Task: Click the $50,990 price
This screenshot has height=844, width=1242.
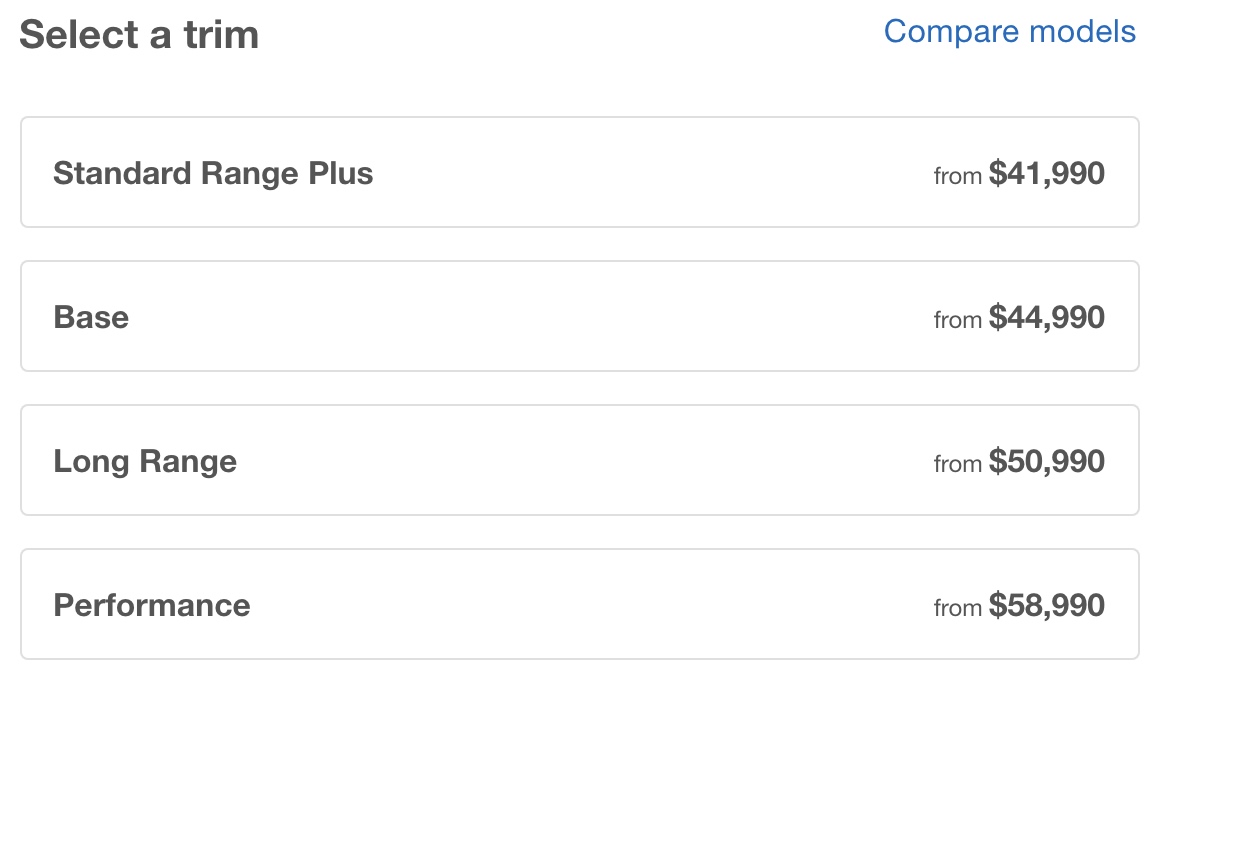Action: click(x=1046, y=462)
